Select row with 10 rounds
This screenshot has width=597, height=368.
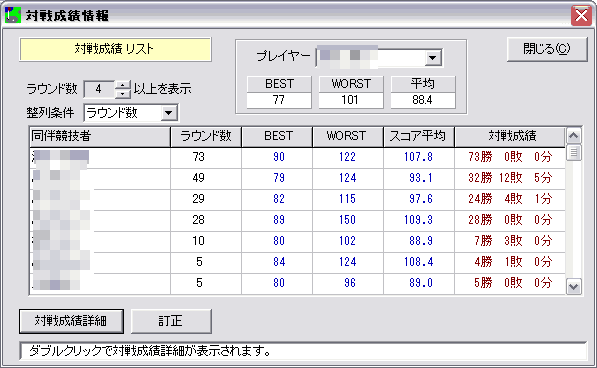[297, 241]
